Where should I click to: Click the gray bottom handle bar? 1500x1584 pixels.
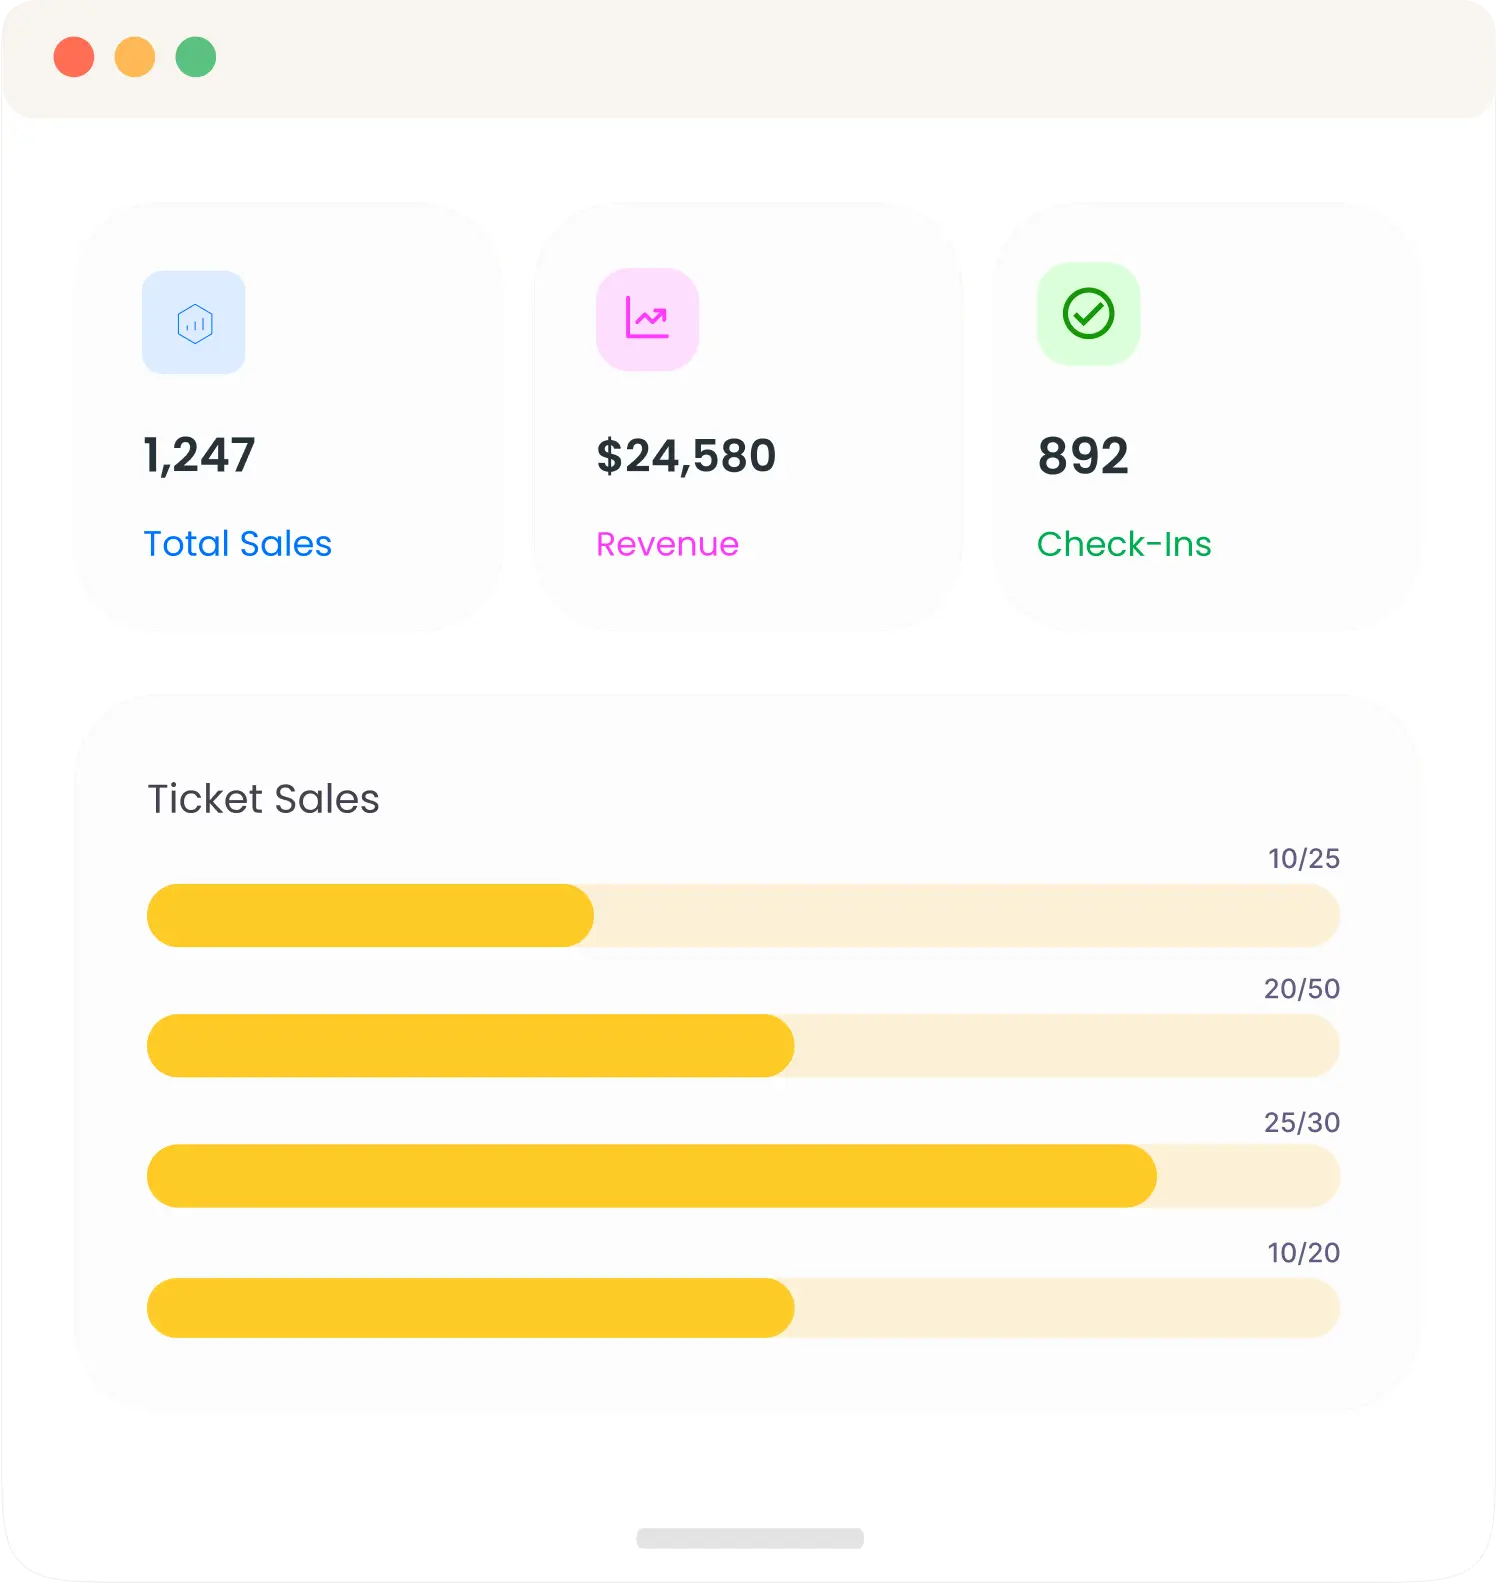[750, 1538]
